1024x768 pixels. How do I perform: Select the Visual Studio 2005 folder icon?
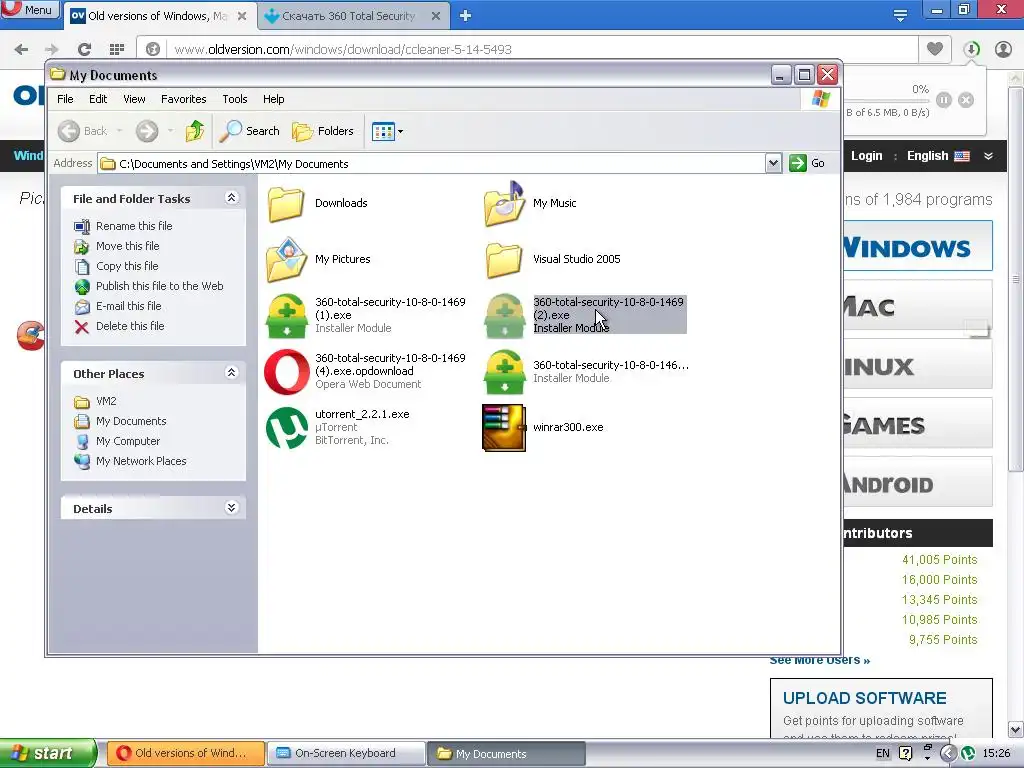point(504,259)
